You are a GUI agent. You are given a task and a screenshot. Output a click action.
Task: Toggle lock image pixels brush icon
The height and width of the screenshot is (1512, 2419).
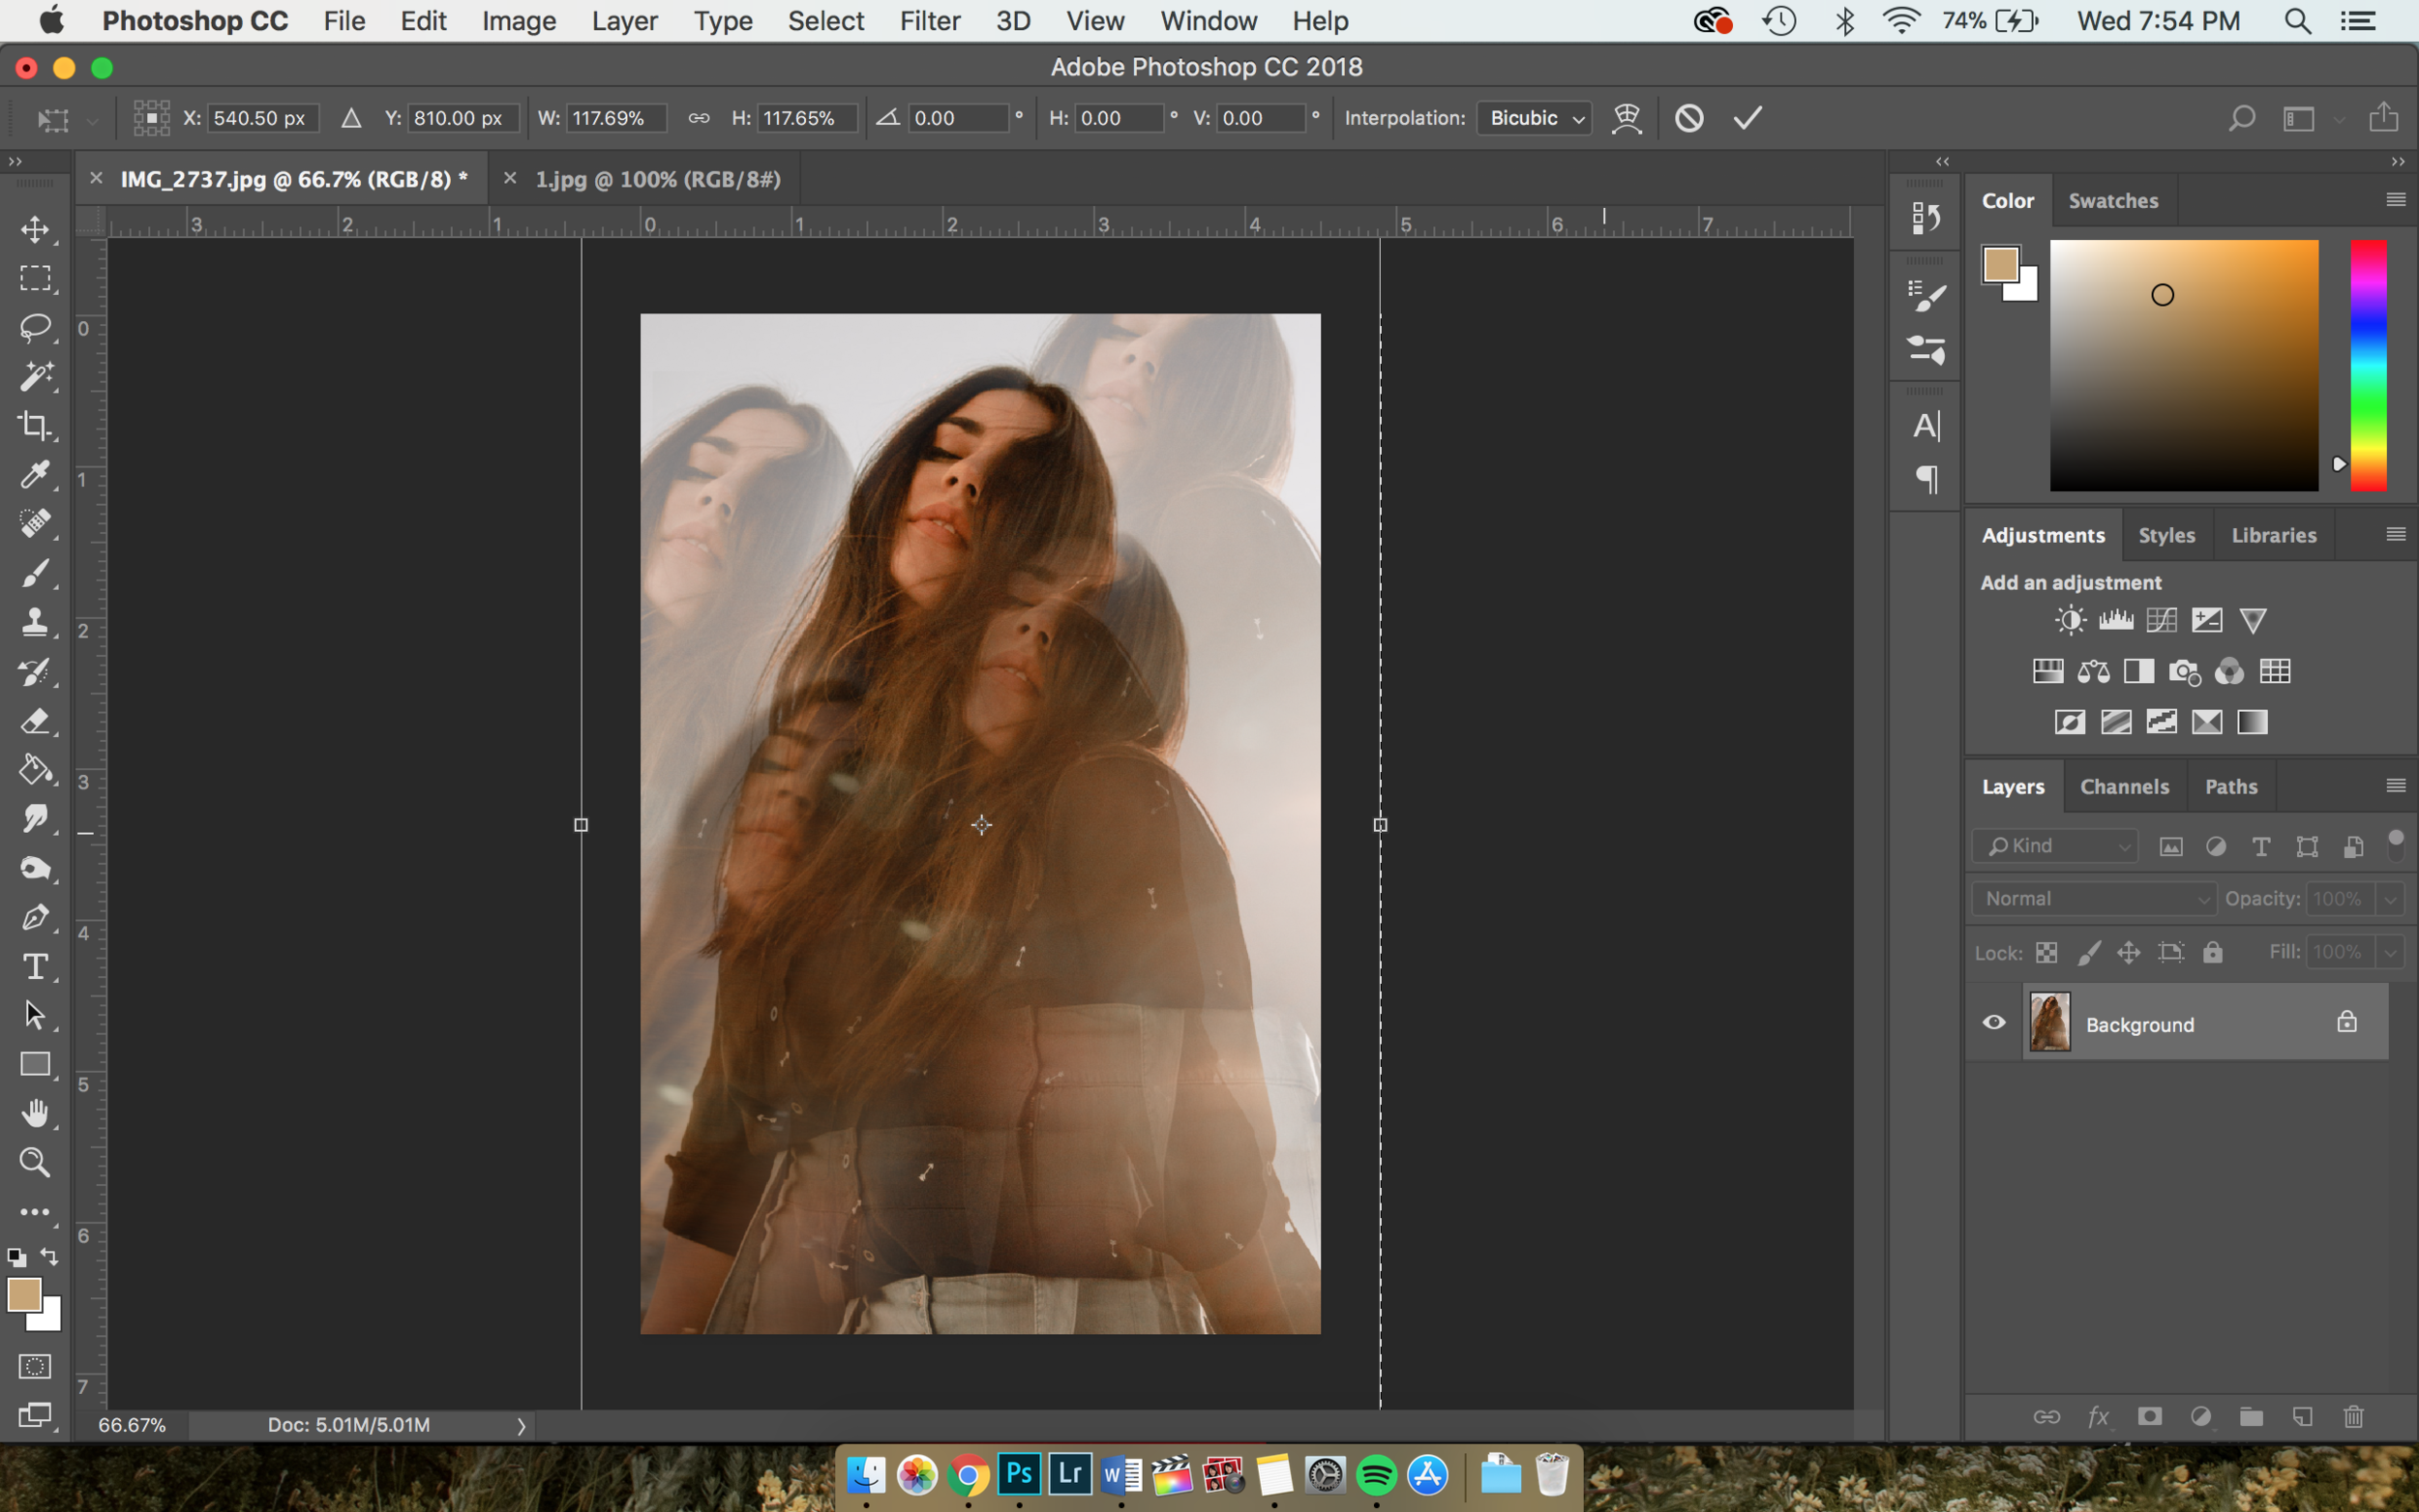pos(2089,952)
